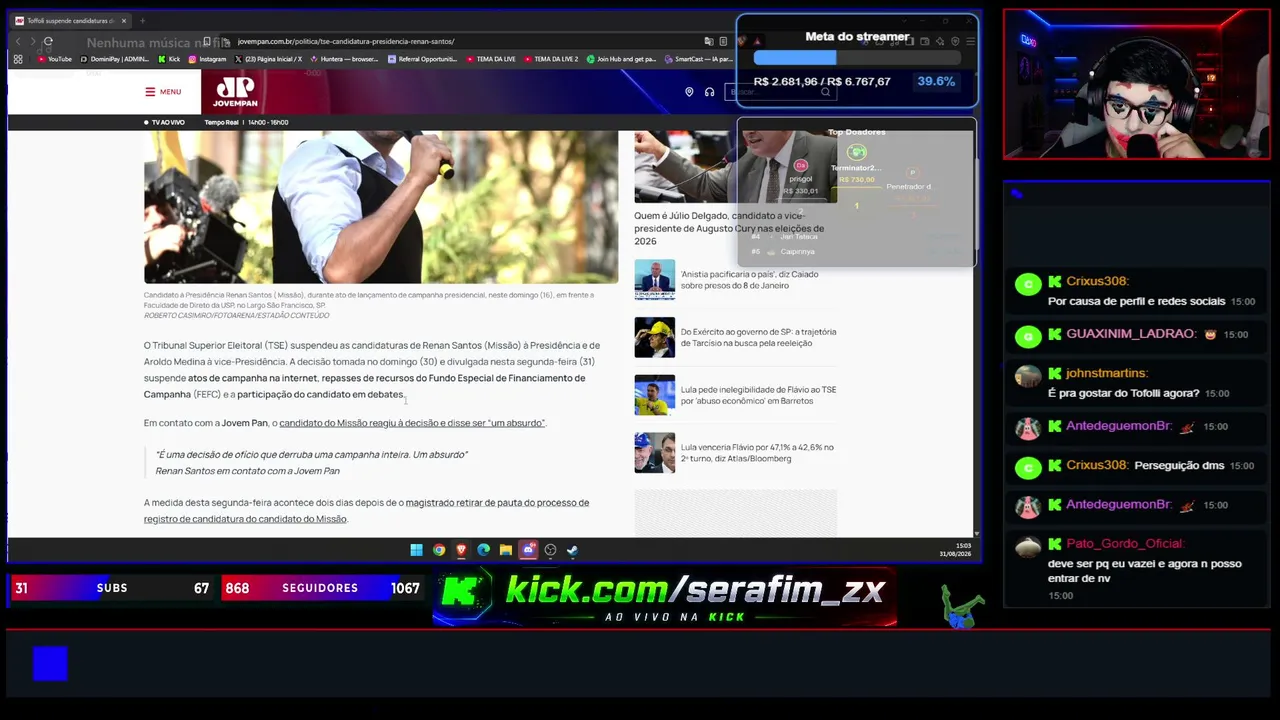Open Microsoft Edge from the taskbar
The height and width of the screenshot is (720, 1280).
pyautogui.click(x=483, y=550)
